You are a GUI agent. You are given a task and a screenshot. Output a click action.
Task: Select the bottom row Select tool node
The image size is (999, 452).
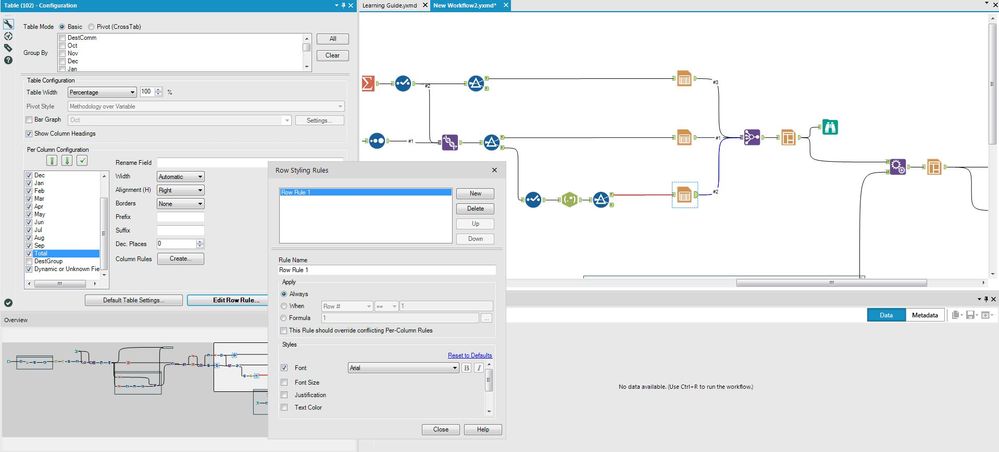tap(533, 200)
